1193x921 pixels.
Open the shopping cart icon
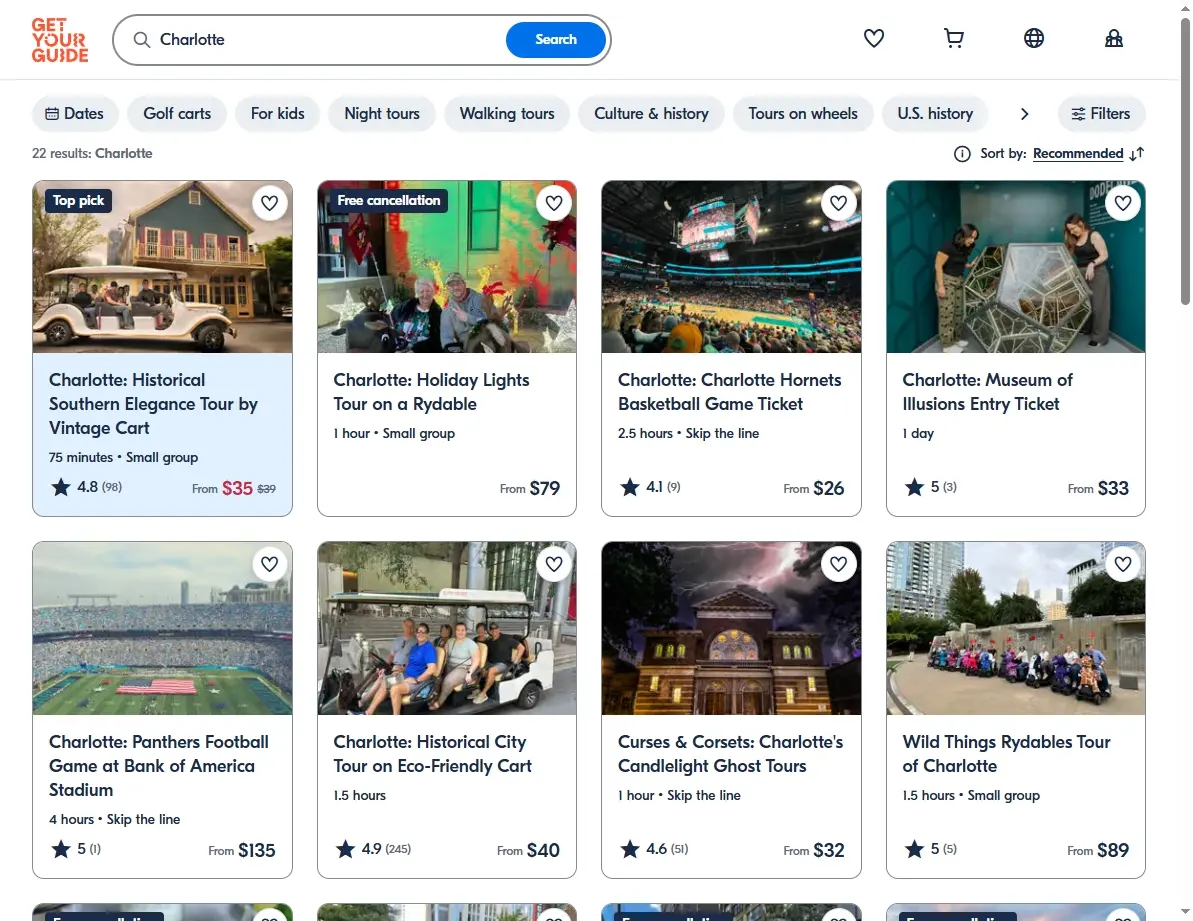[x=953, y=38]
